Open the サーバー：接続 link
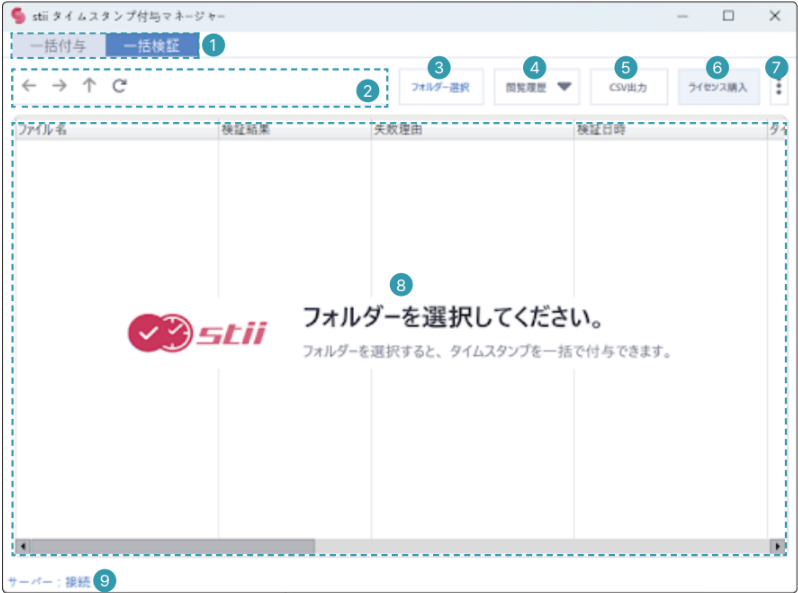The height and width of the screenshot is (593, 798). pyautogui.click(x=48, y=581)
